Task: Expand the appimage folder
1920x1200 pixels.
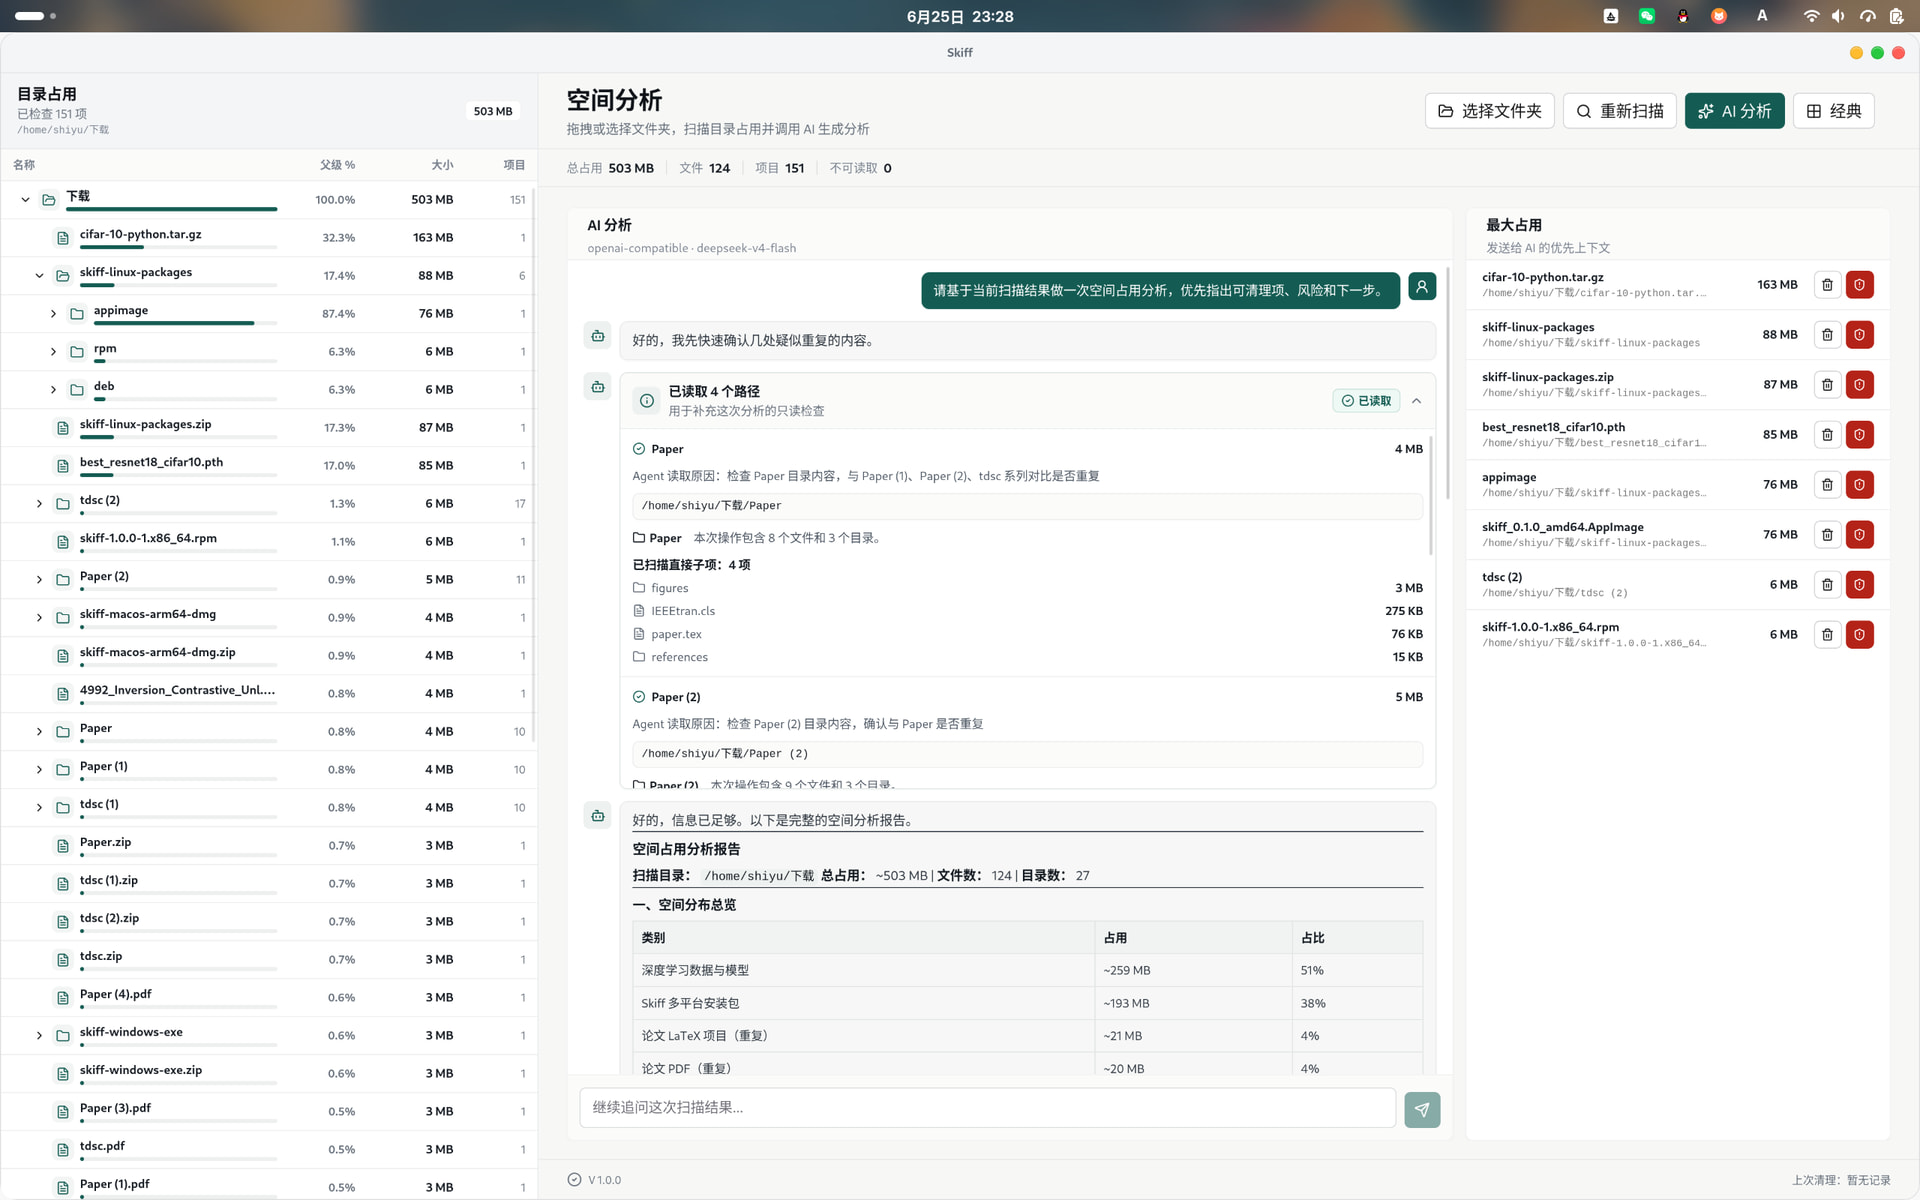Action: (53, 314)
